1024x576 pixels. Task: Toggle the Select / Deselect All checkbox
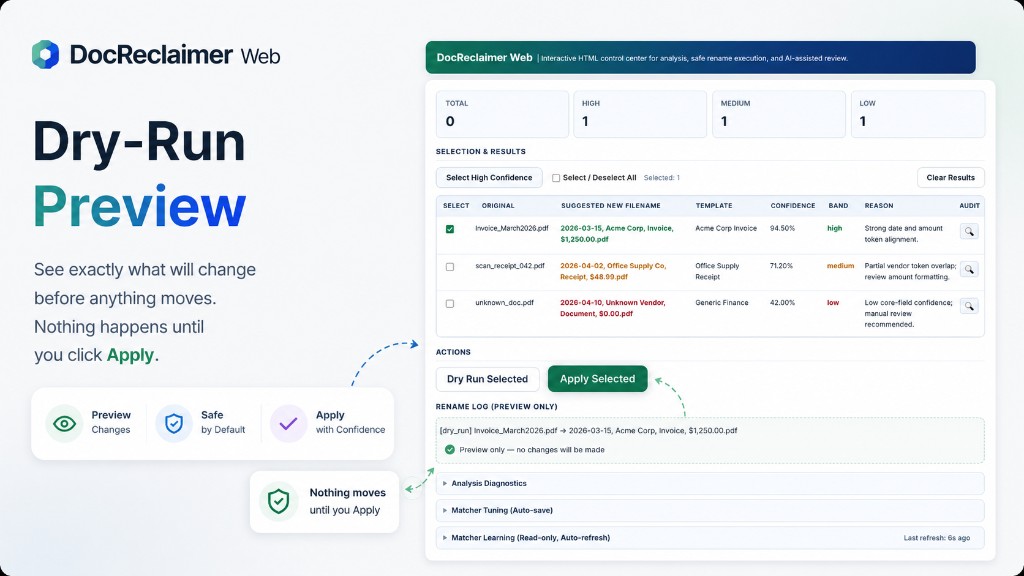point(556,178)
